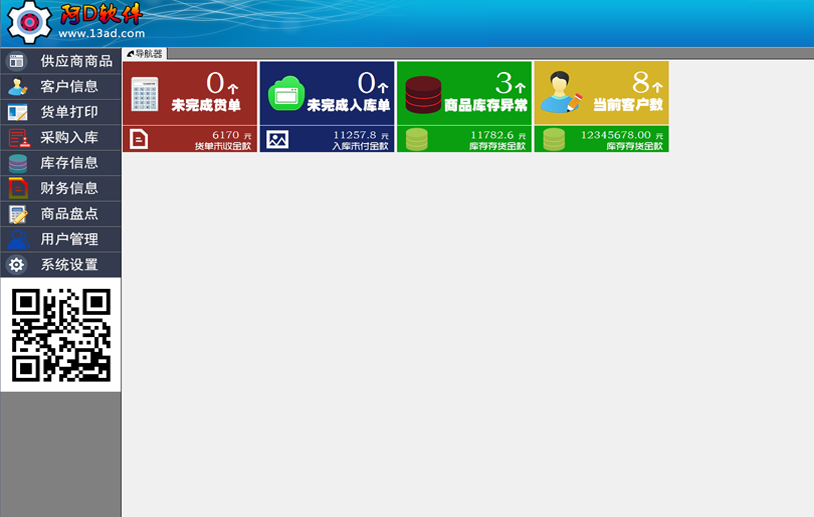Click the customer info person icon

tap(17, 87)
